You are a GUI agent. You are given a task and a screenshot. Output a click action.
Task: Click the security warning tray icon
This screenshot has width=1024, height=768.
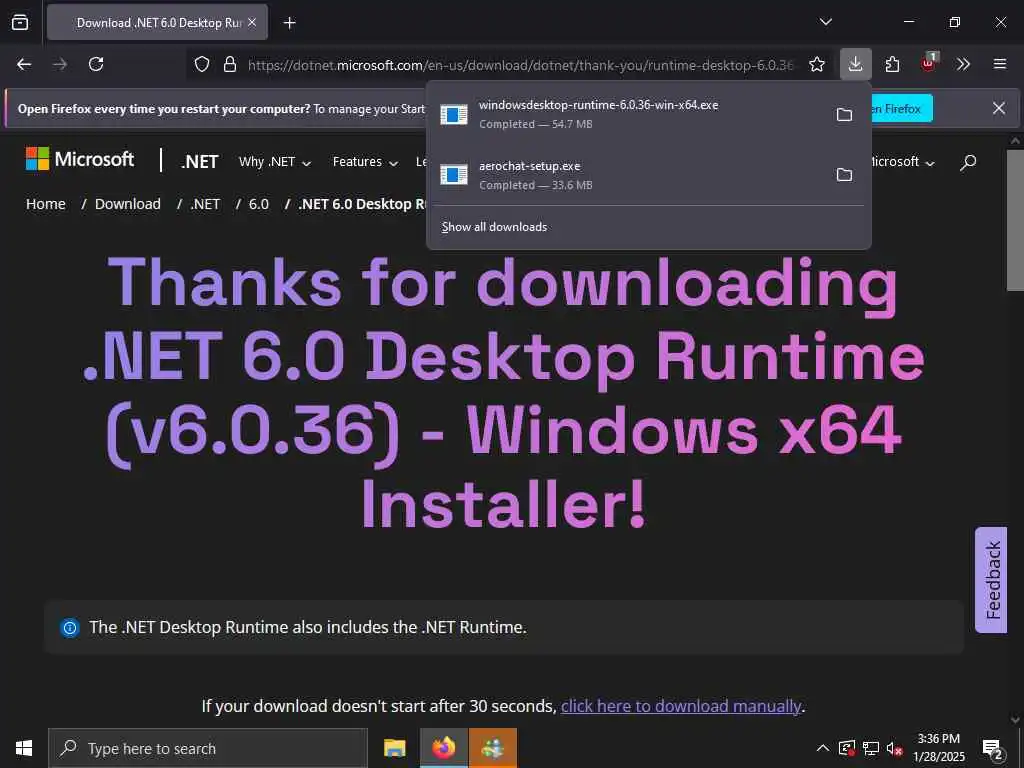click(846, 748)
